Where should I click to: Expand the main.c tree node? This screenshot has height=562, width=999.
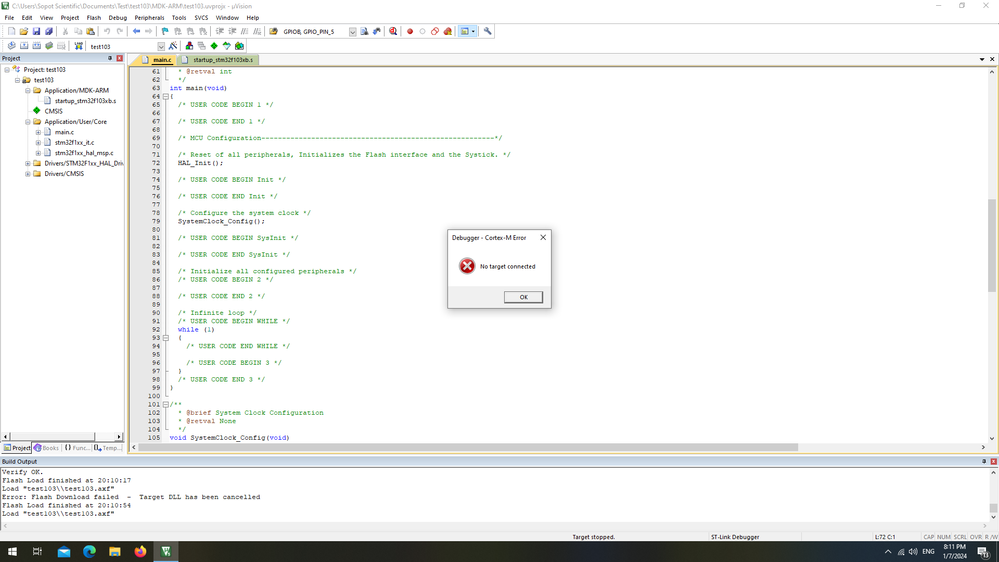click(x=38, y=132)
